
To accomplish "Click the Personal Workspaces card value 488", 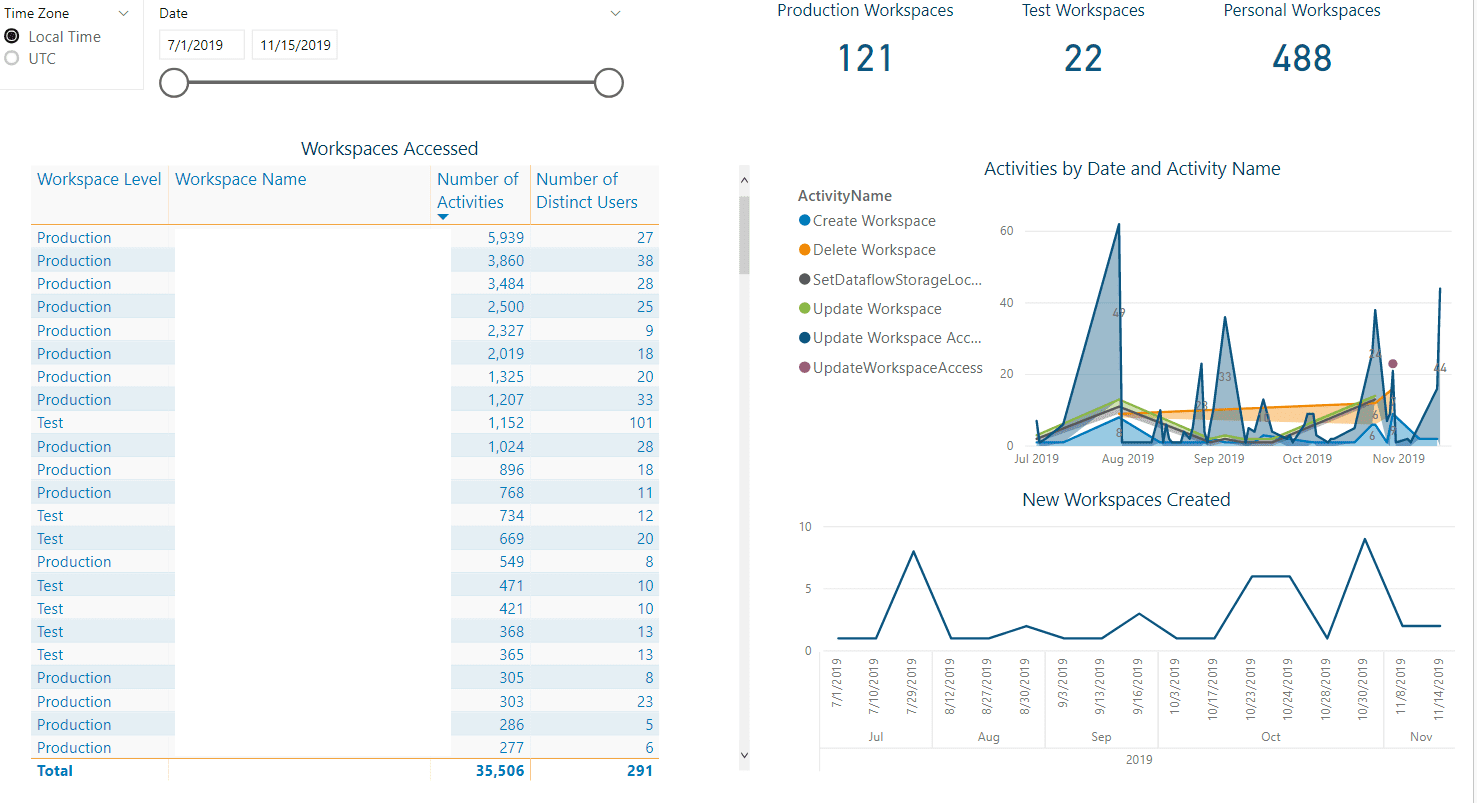I will coord(1302,58).
